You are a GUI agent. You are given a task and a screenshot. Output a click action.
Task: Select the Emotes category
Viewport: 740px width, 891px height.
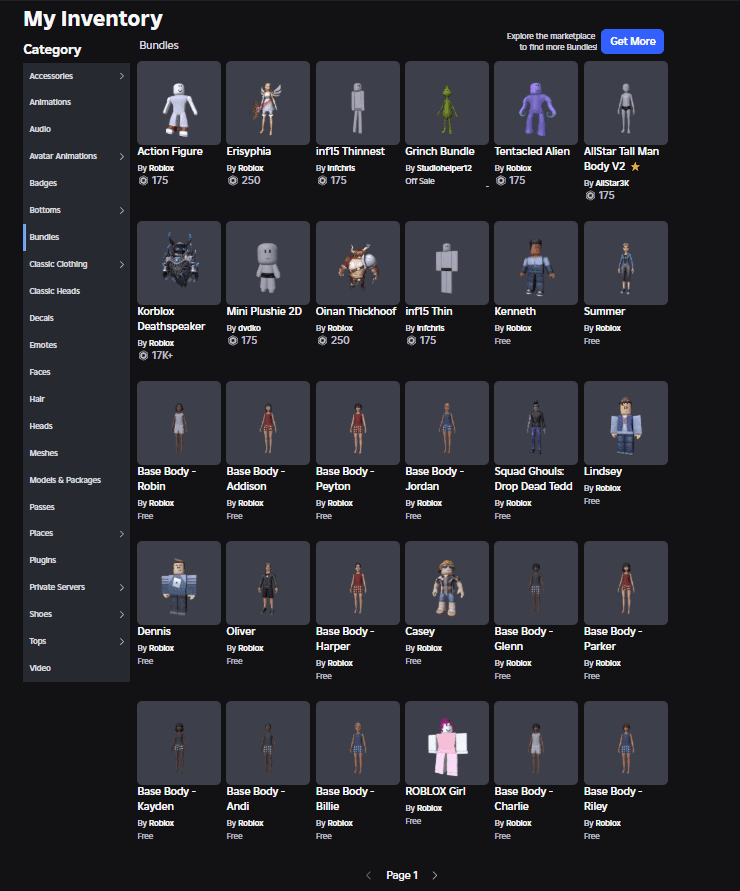coord(43,345)
